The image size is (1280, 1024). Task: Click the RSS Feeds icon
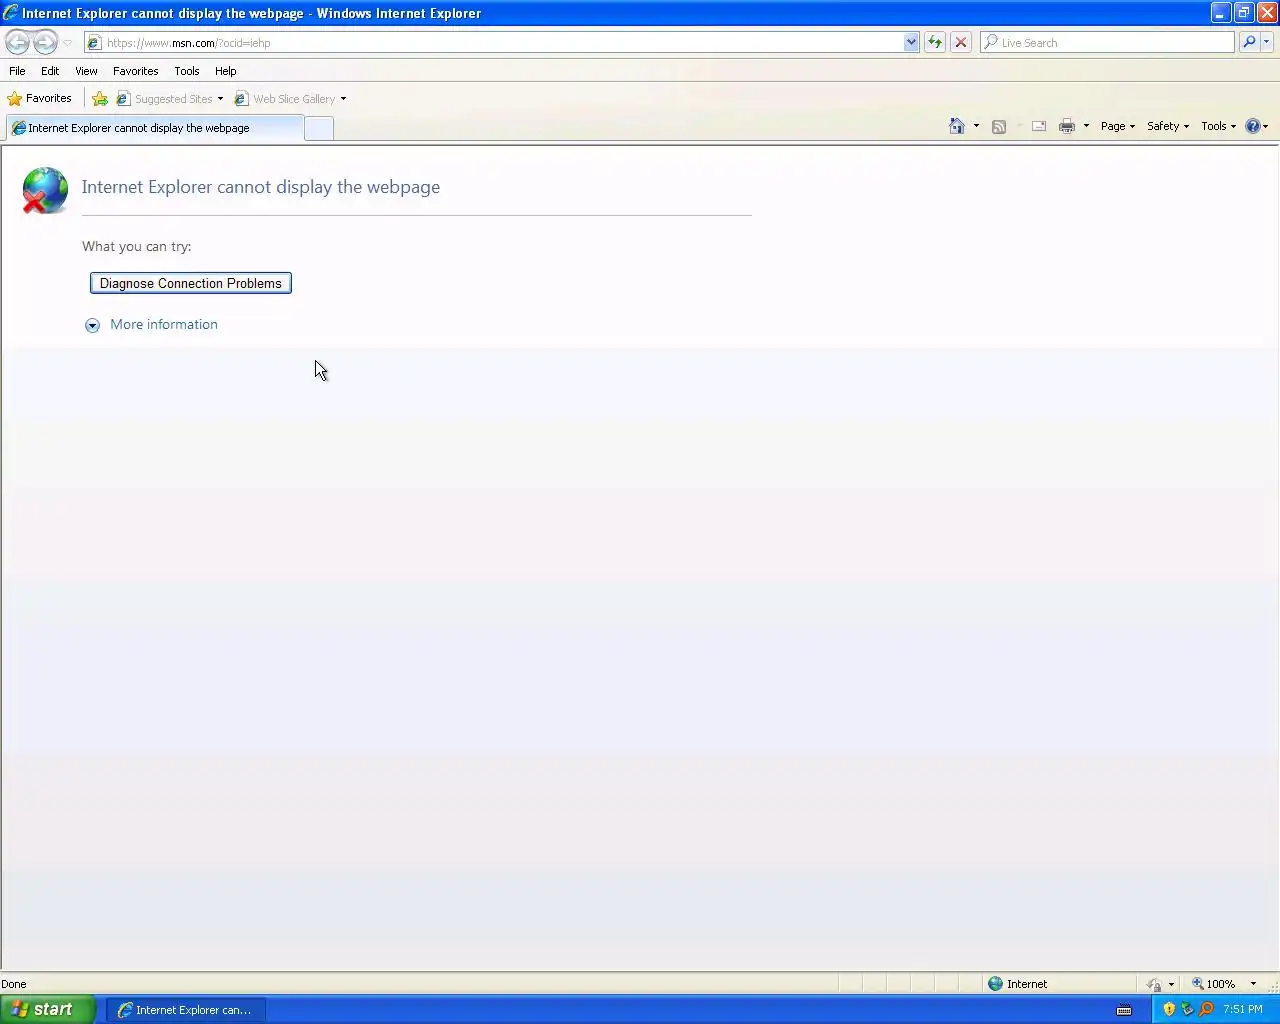pos(998,126)
